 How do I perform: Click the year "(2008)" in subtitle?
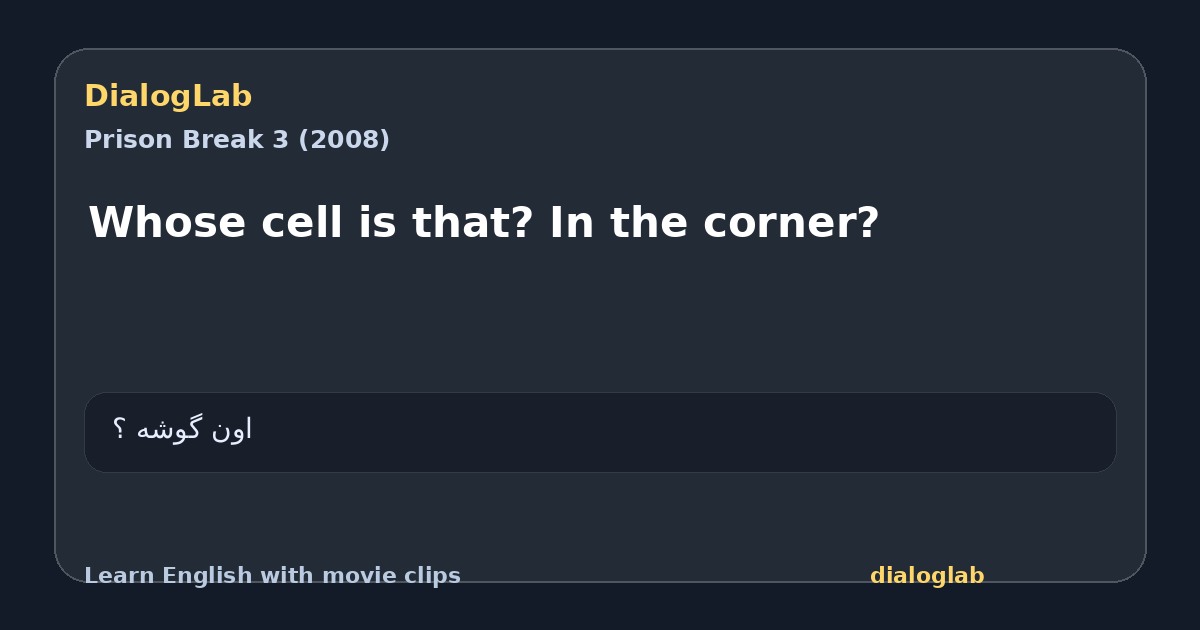click(344, 140)
